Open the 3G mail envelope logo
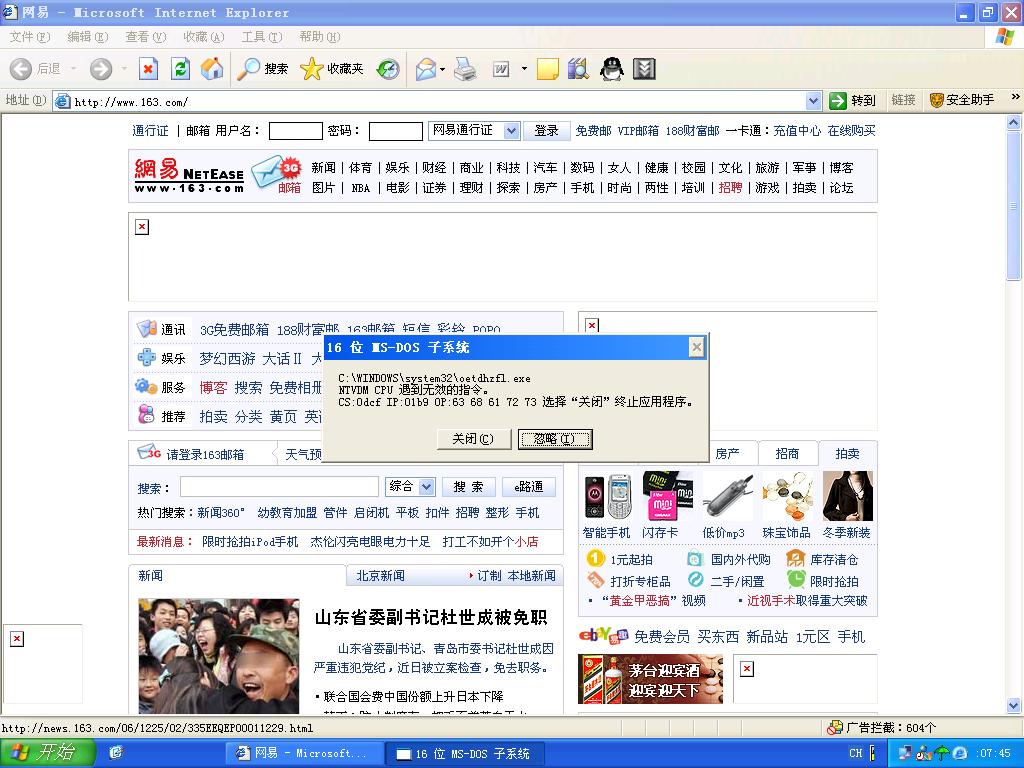The width and height of the screenshot is (1024, 768). point(276,173)
